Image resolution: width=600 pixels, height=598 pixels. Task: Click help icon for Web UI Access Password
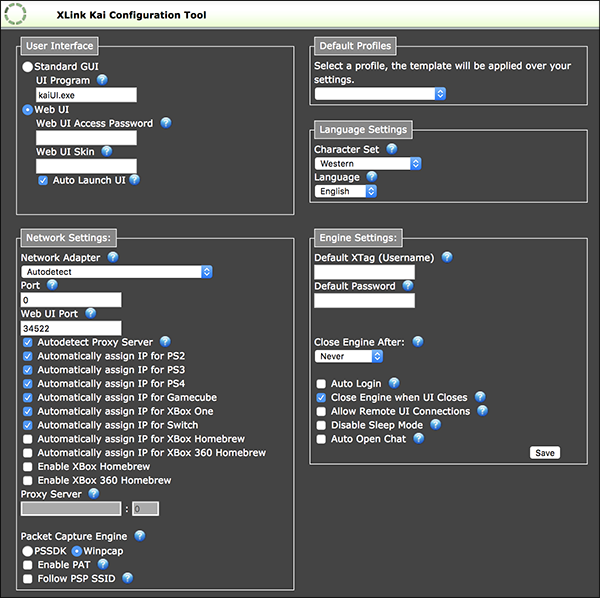tap(166, 123)
